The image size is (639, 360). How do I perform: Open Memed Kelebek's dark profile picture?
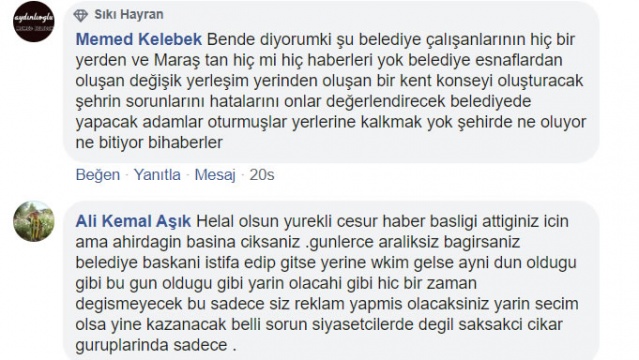pos(33,22)
